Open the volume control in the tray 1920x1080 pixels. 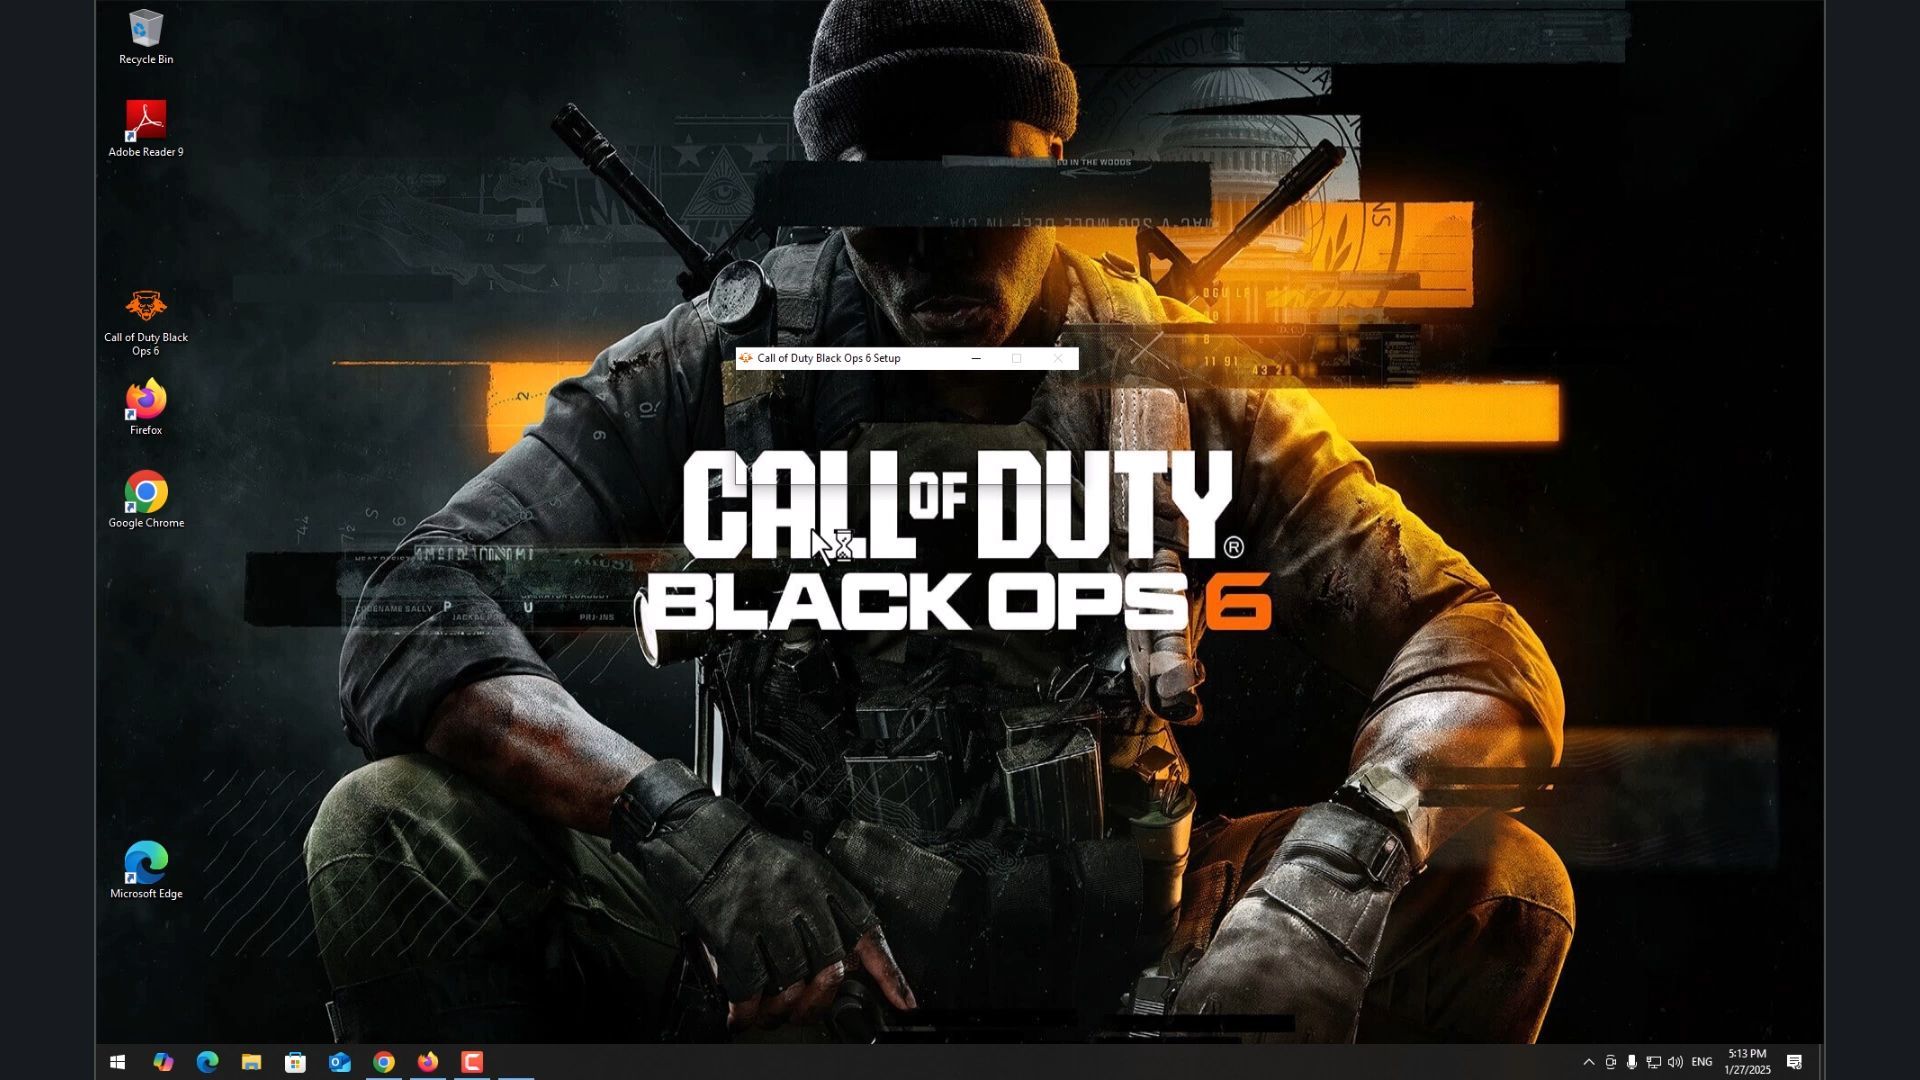click(x=1675, y=1062)
